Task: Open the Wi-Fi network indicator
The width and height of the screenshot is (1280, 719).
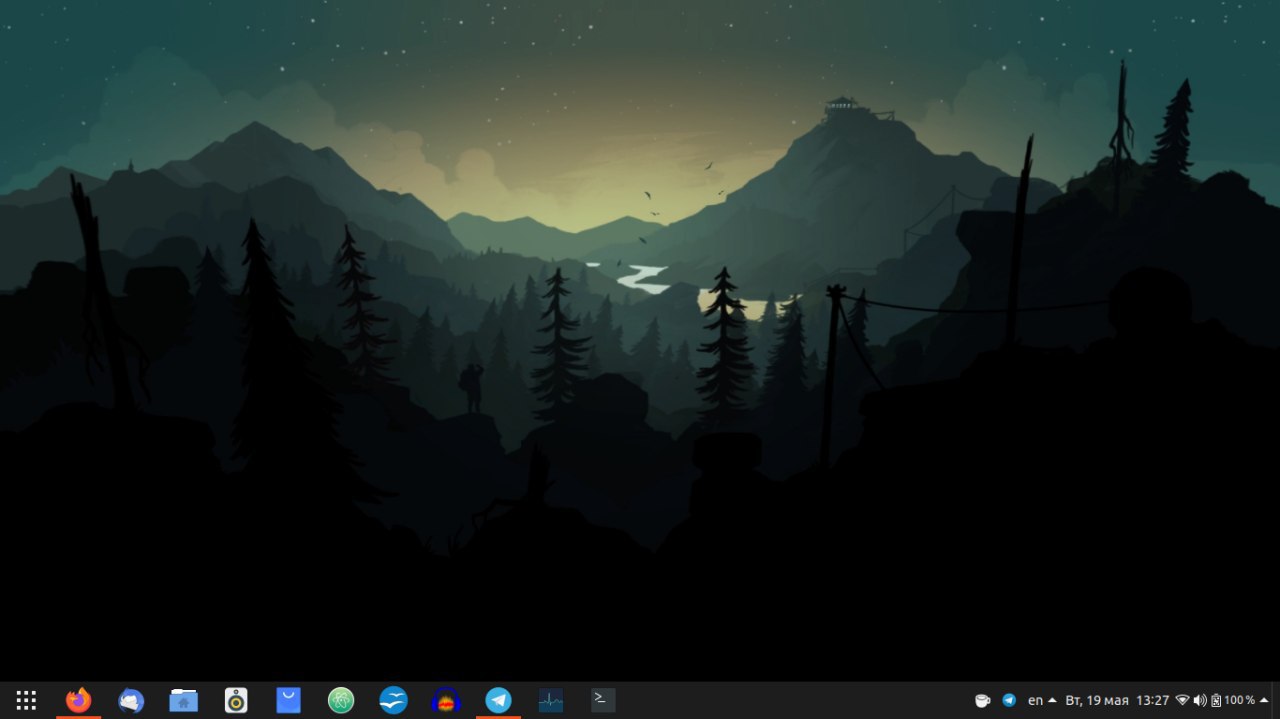Action: click(x=1182, y=701)
